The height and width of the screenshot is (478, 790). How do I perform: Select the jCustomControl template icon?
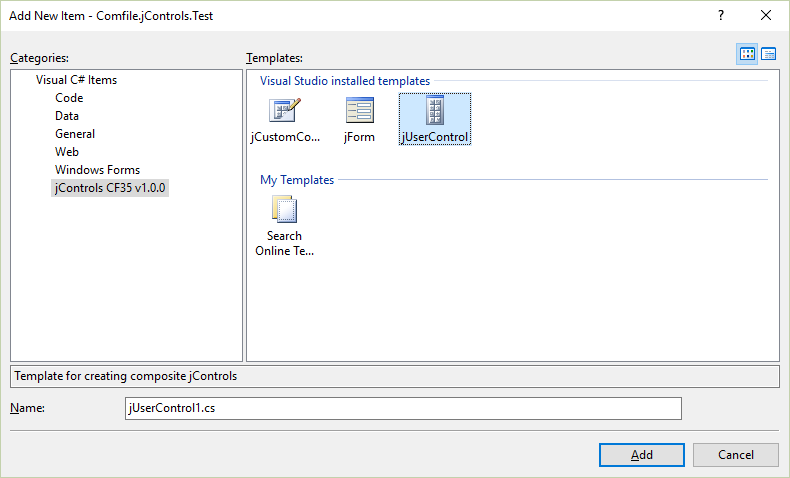coord(284,111)
